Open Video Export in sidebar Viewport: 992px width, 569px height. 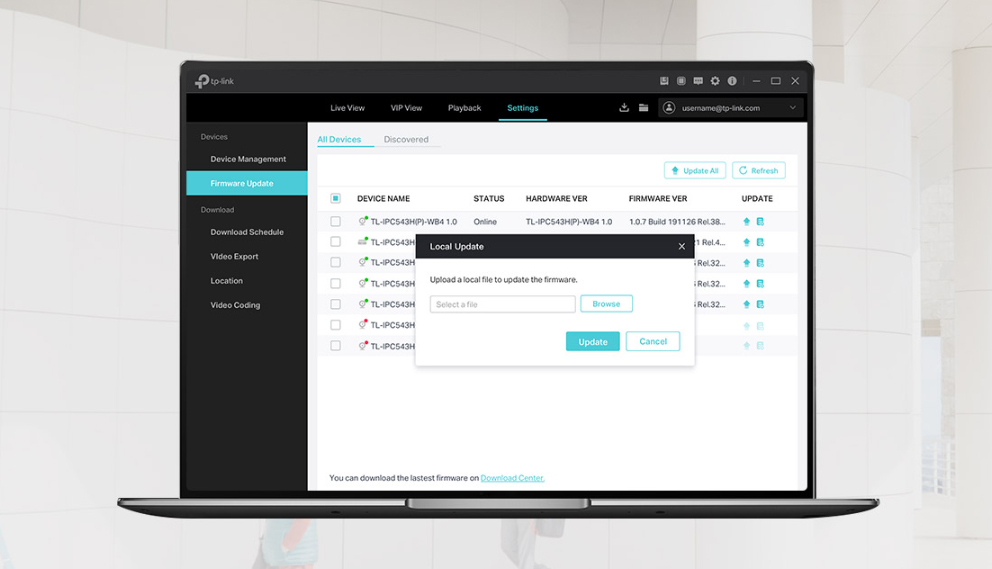234,256
